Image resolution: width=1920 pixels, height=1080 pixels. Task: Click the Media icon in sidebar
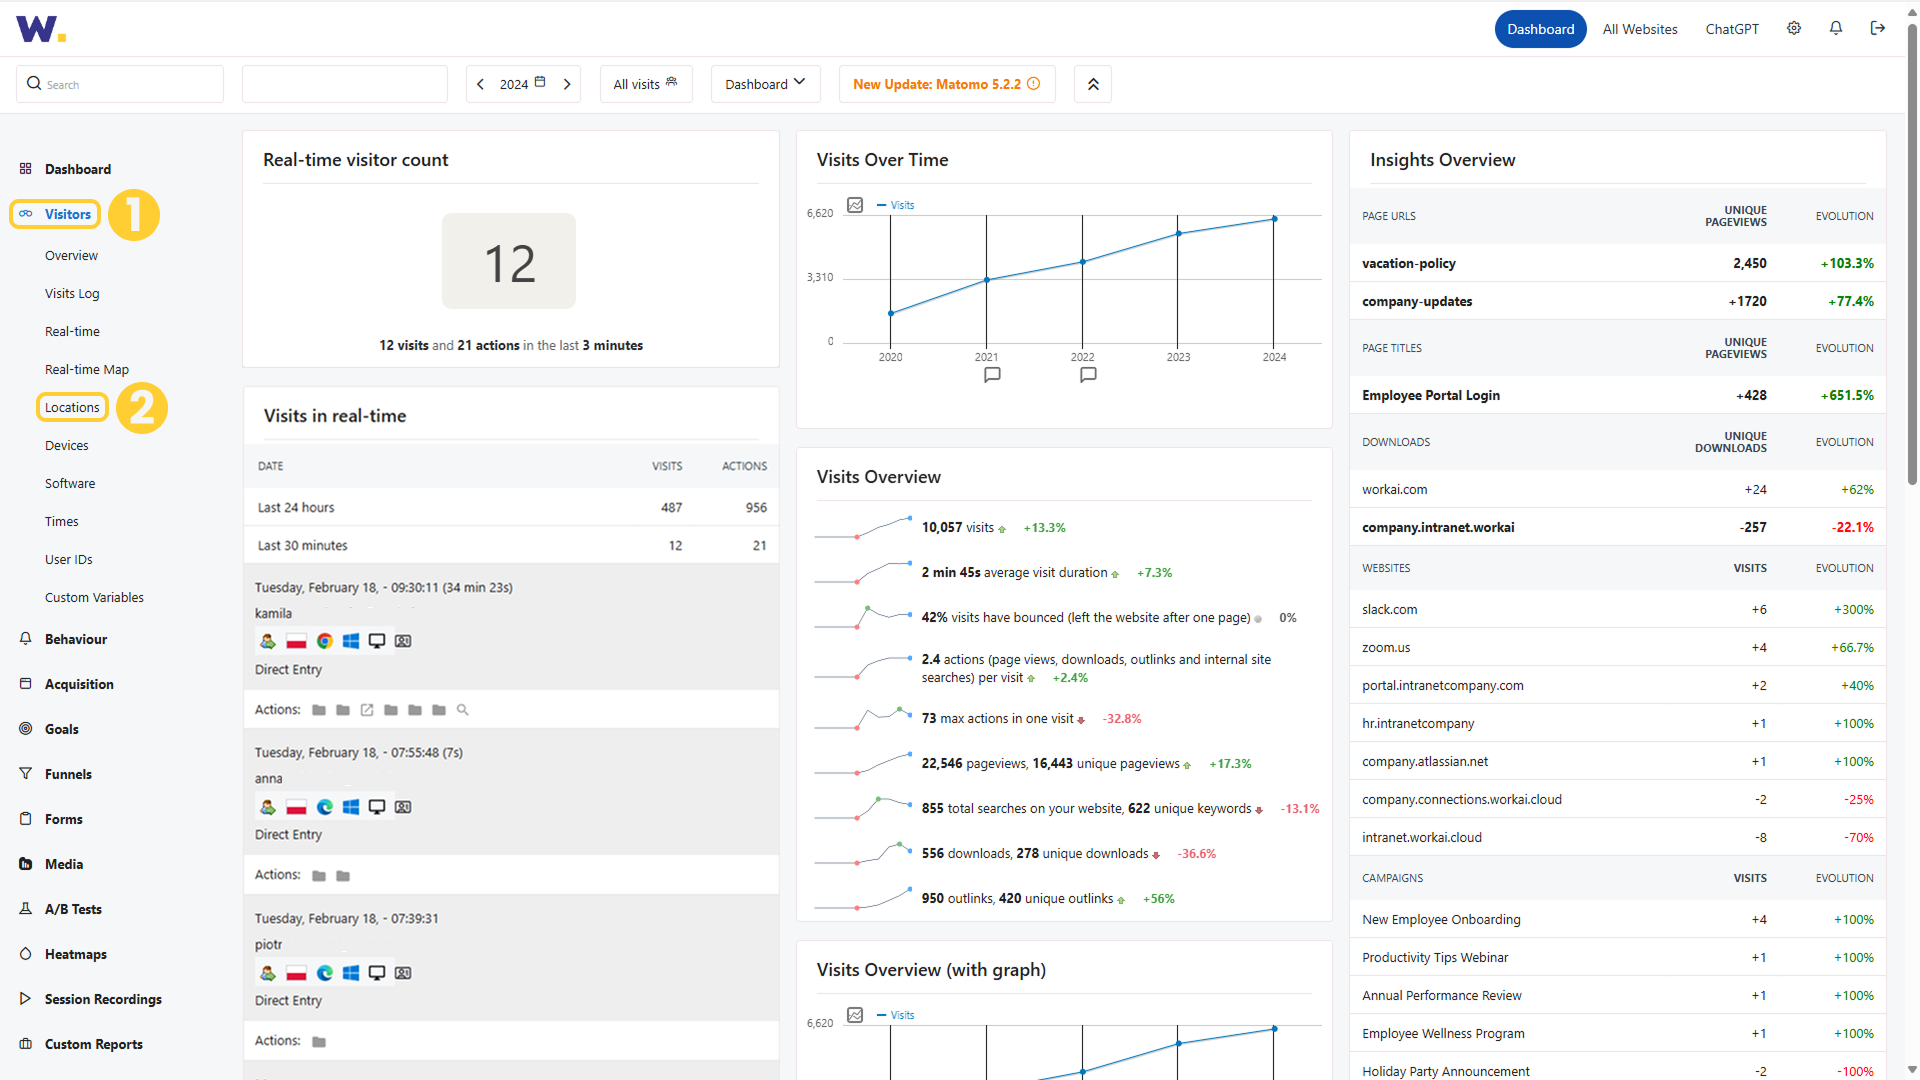26,864
